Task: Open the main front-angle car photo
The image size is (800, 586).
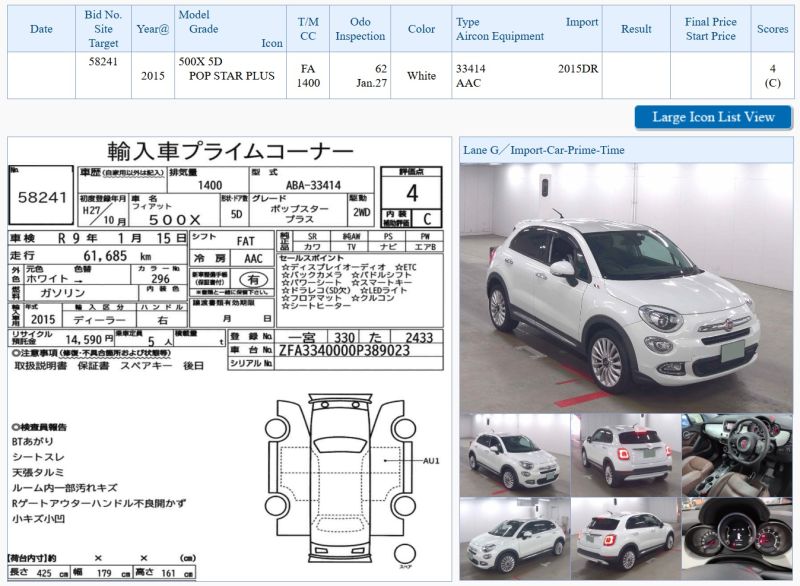Action: pos(626,288)
